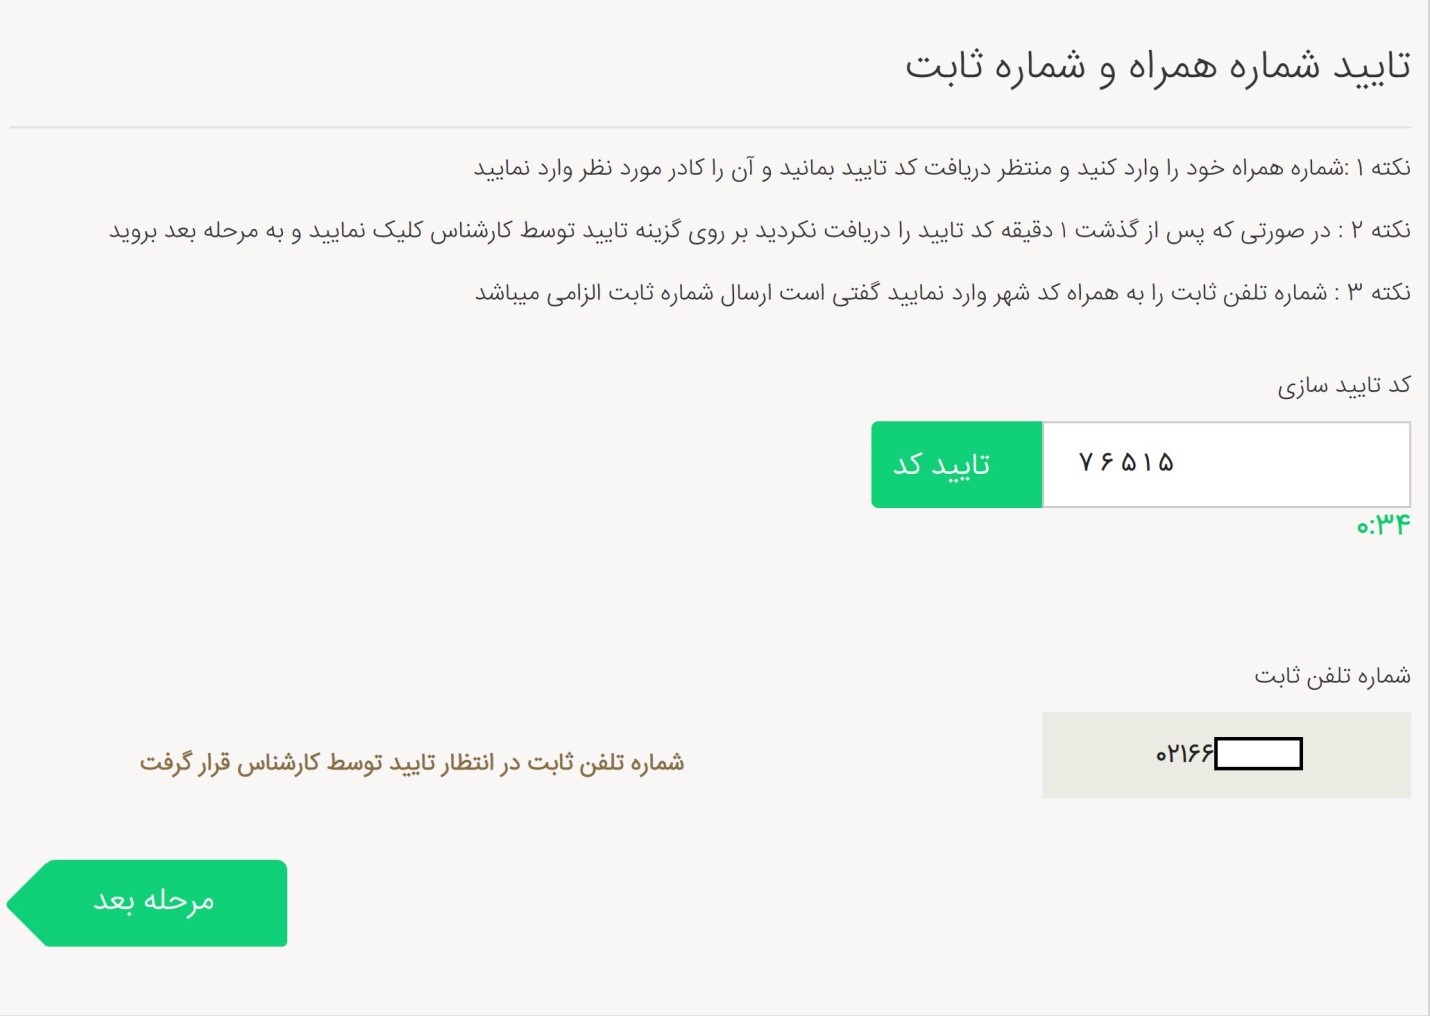Screen dimensions: 1430x1016
Task: Select the "نکته ۱" mobile number instruction line
Action: point(942,168)
